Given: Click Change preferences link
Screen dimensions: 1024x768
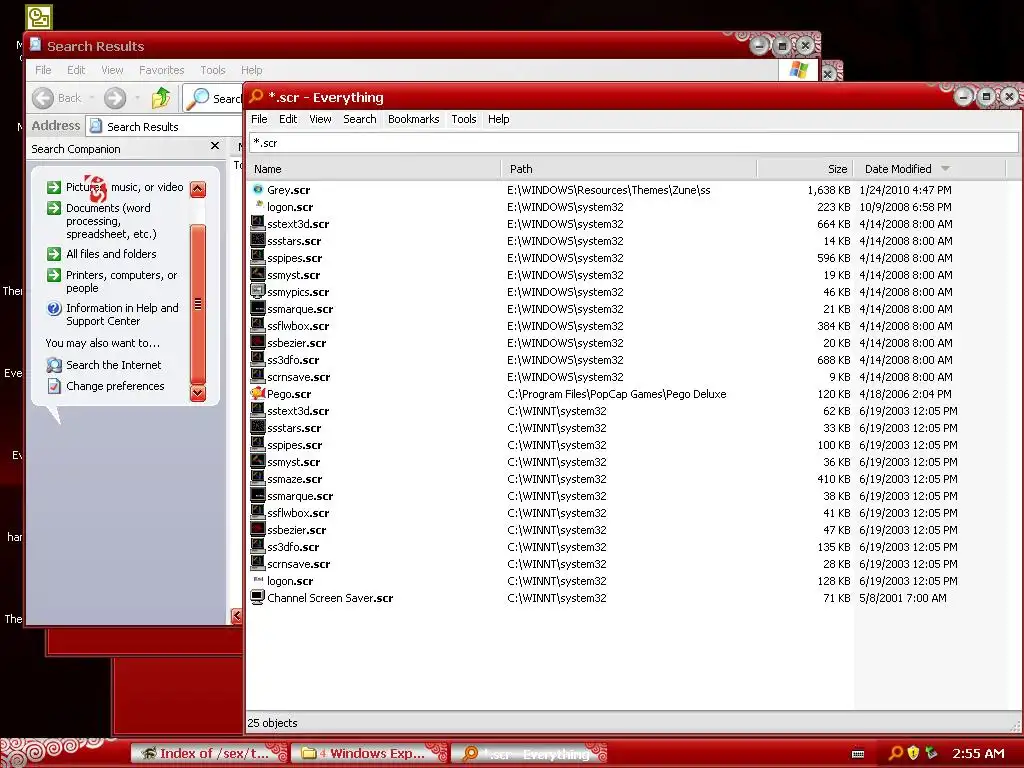Looking at the screenshot, I should click(x=115, y=386).
